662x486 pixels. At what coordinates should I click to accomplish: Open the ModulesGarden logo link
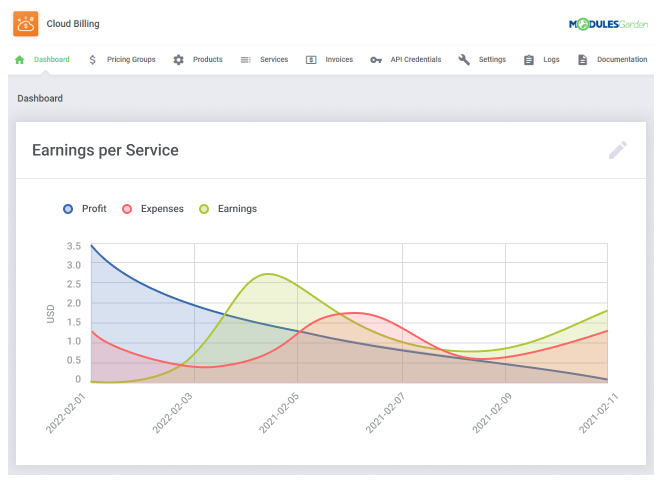(x=608, y=24)
